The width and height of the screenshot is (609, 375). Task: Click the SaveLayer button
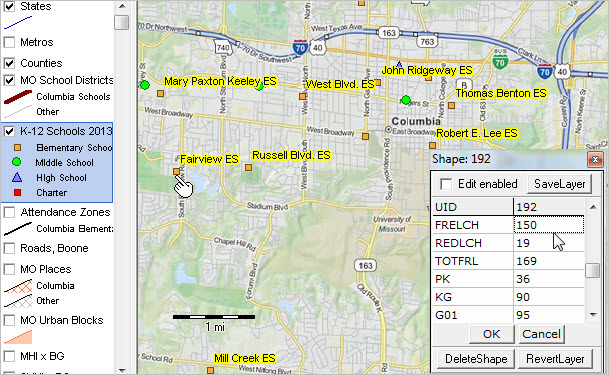tap(559, 184)
